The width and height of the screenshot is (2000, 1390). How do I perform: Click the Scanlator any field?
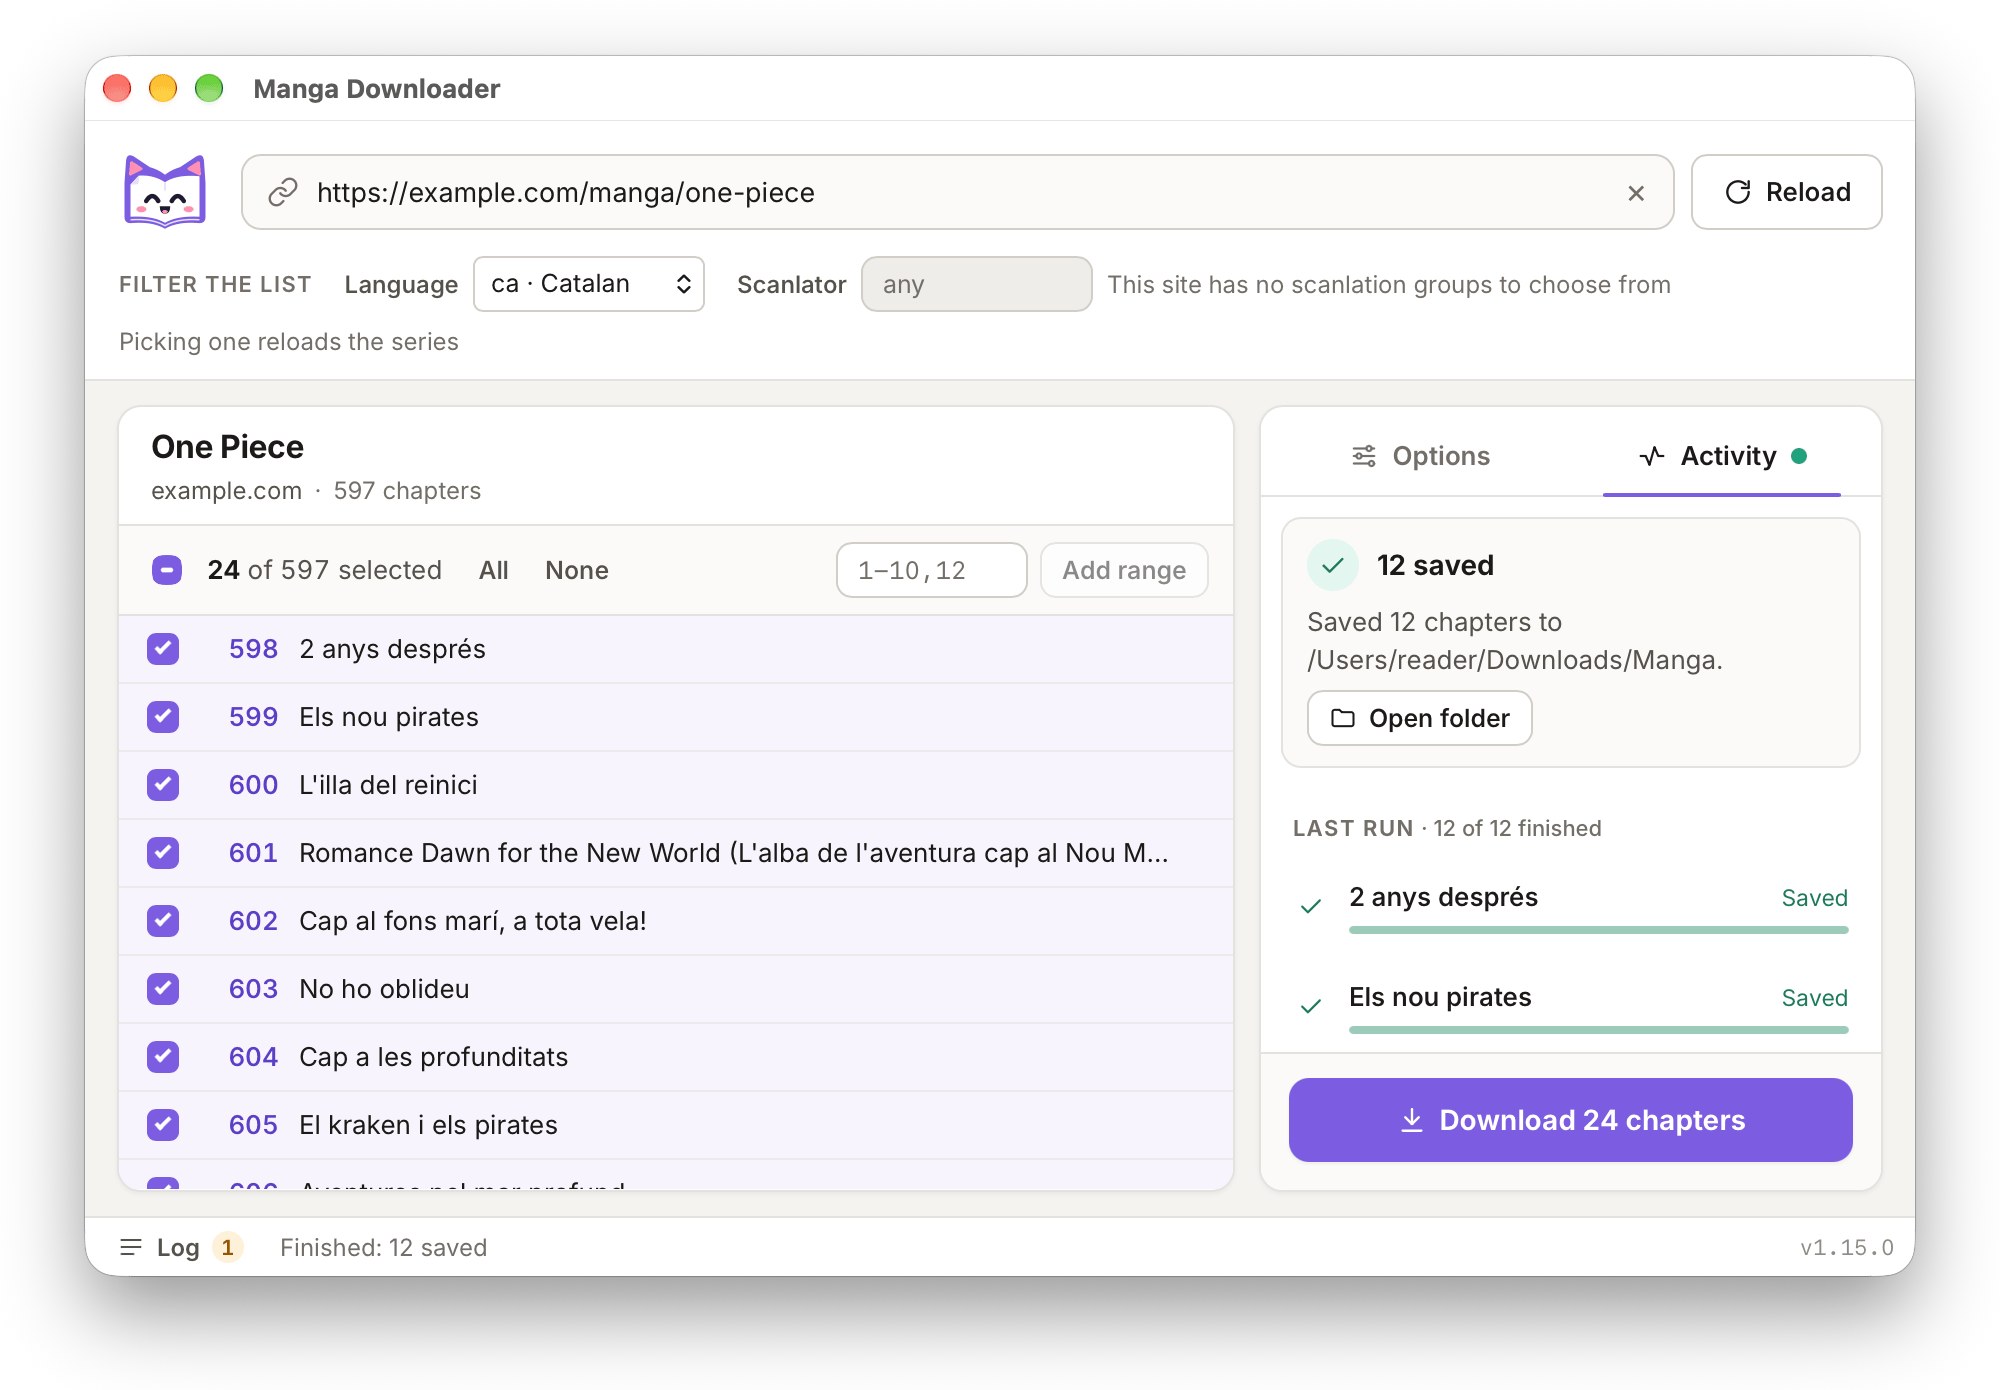click(976, 284)
